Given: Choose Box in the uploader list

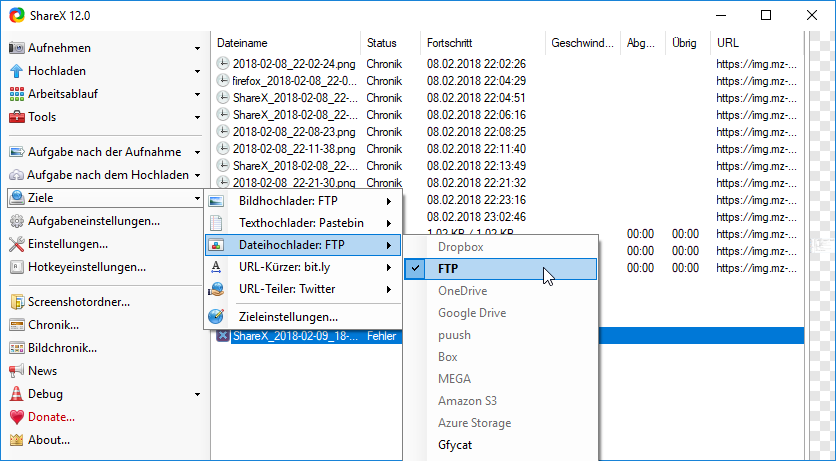Looking at the screenshot, I should click(x=448, y=357).
